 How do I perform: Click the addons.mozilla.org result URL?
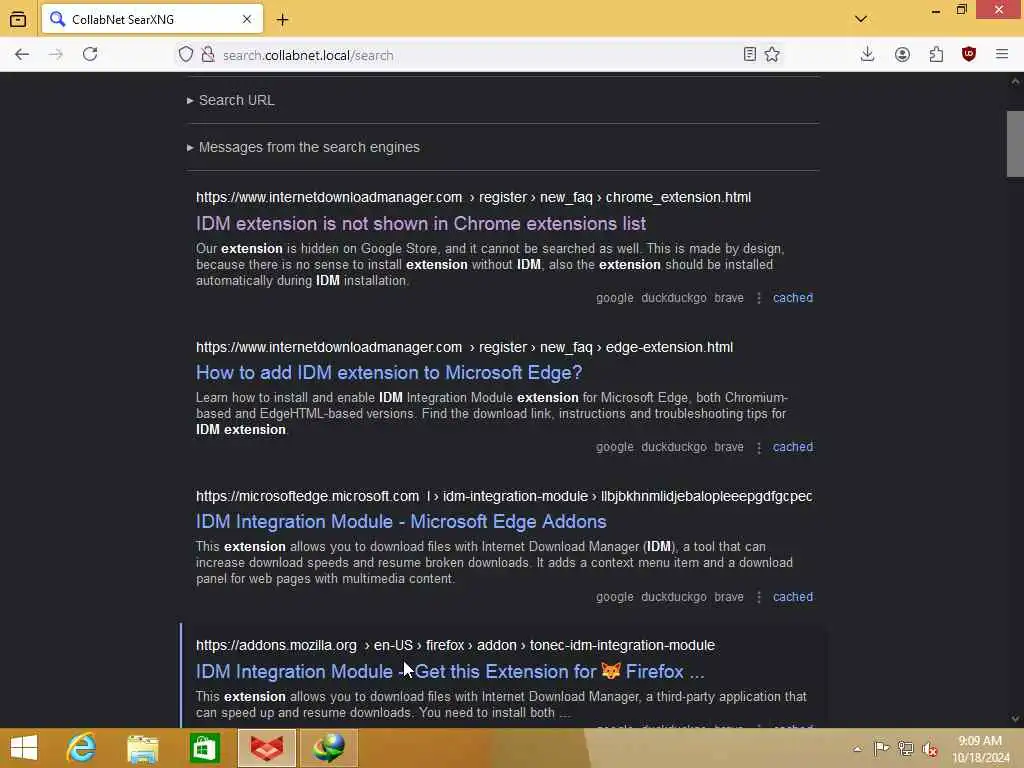click(455, 645)
